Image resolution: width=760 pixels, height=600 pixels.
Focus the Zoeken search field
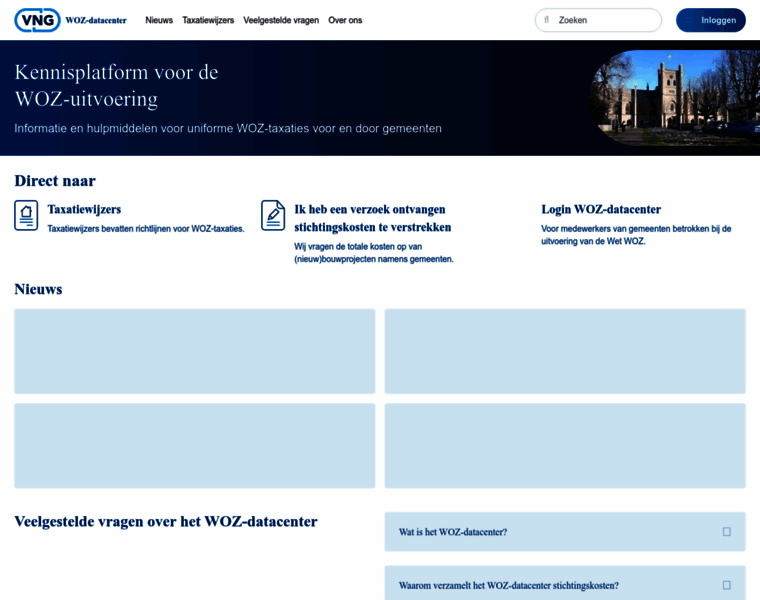605,20
